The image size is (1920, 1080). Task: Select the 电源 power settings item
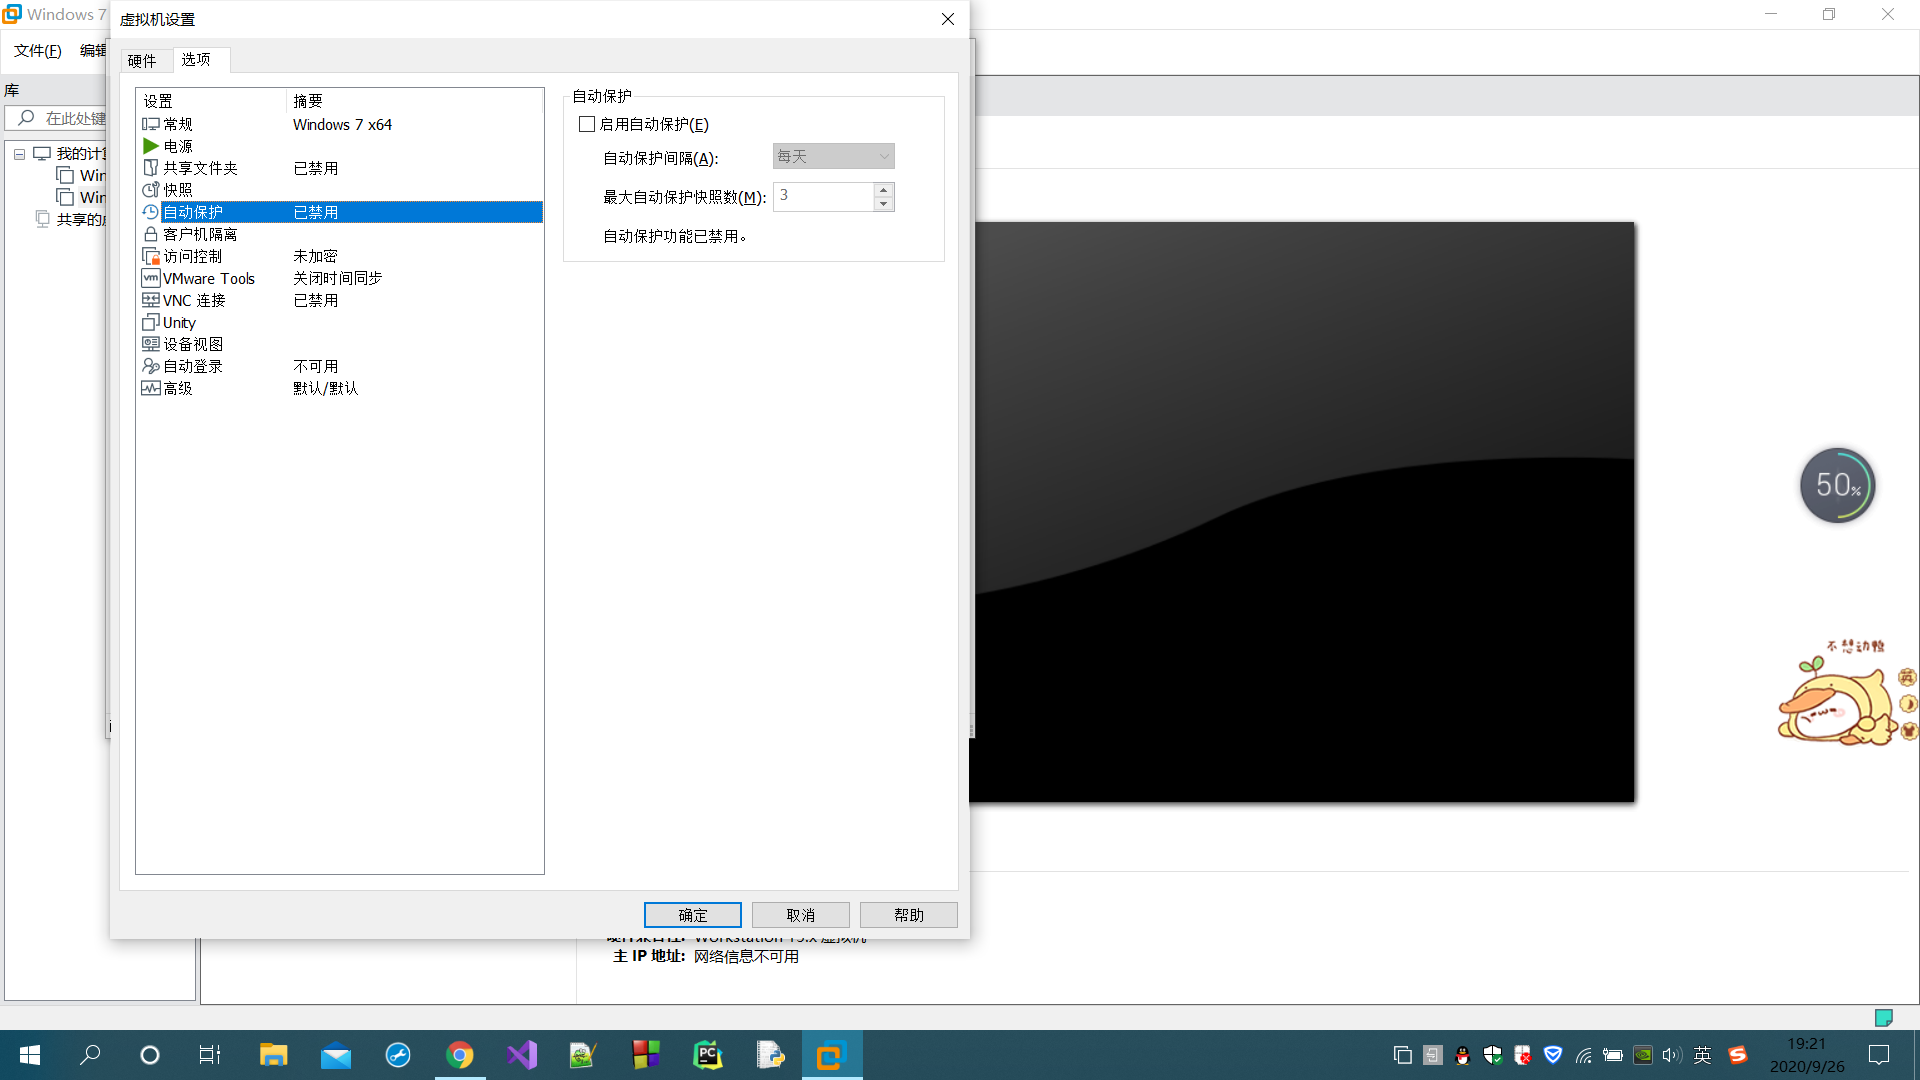[178, 146]
